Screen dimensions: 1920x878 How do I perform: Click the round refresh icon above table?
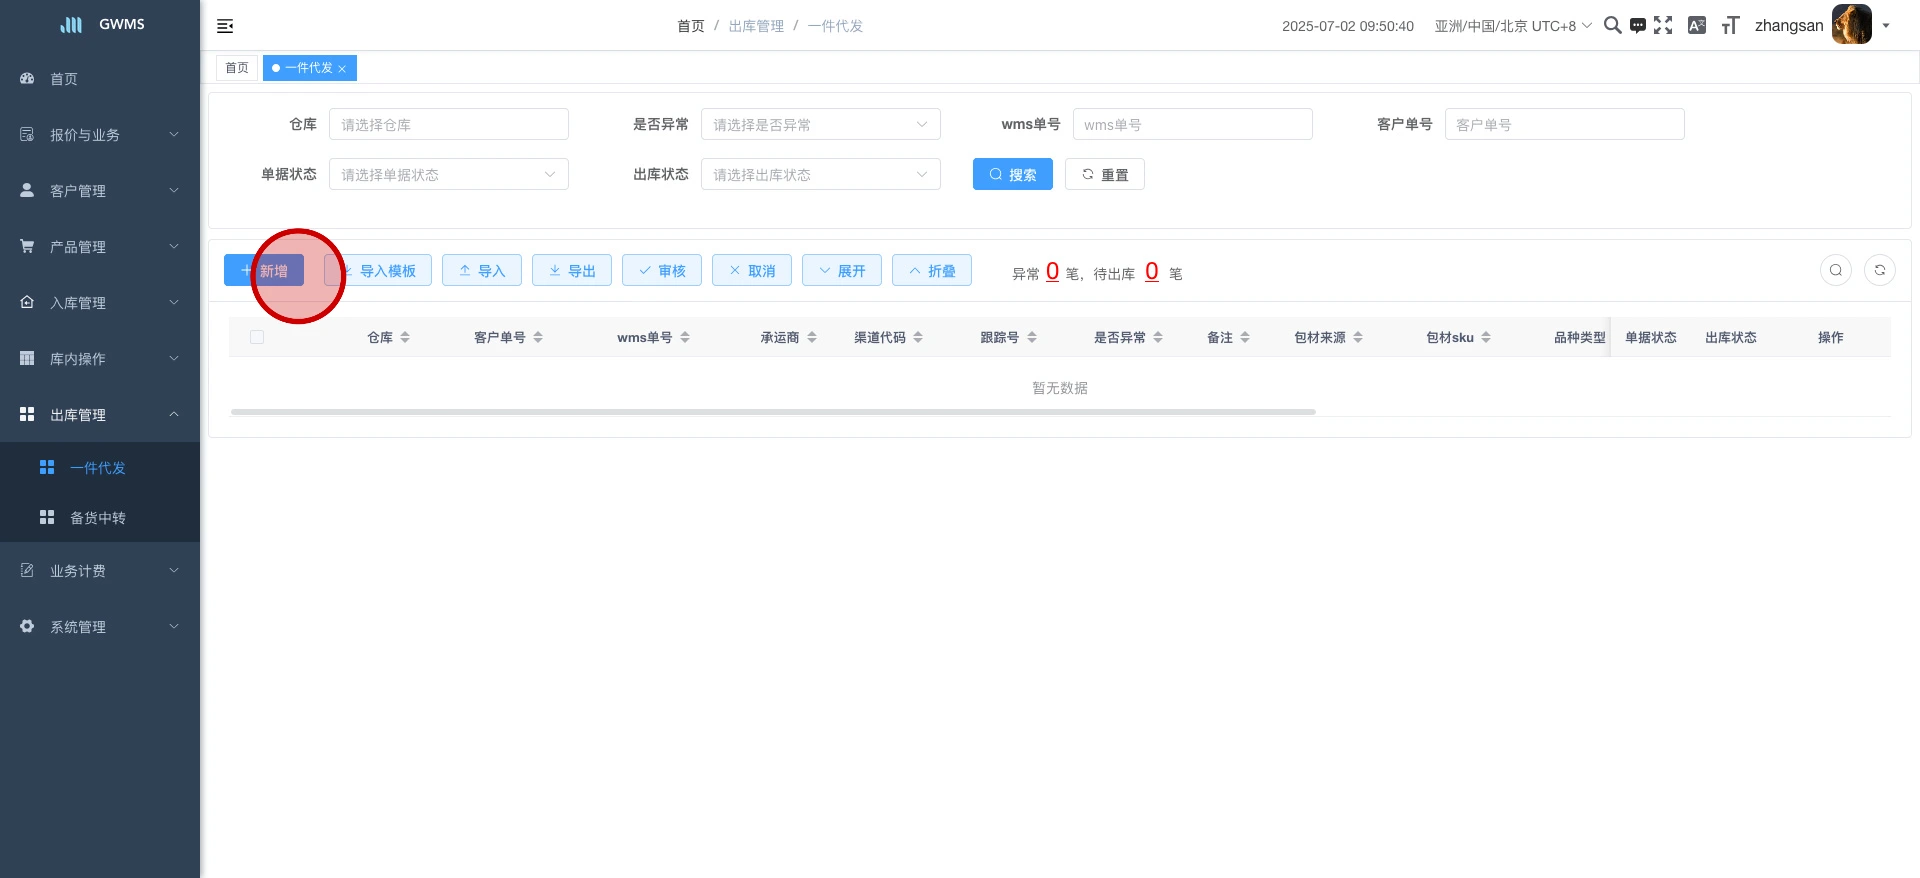click(1880, 270)
